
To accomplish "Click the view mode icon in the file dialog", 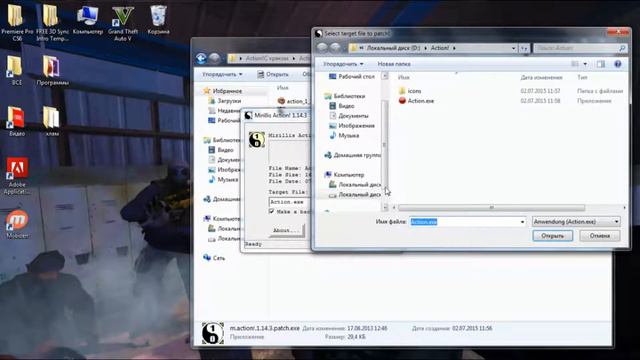I will 575,64.
